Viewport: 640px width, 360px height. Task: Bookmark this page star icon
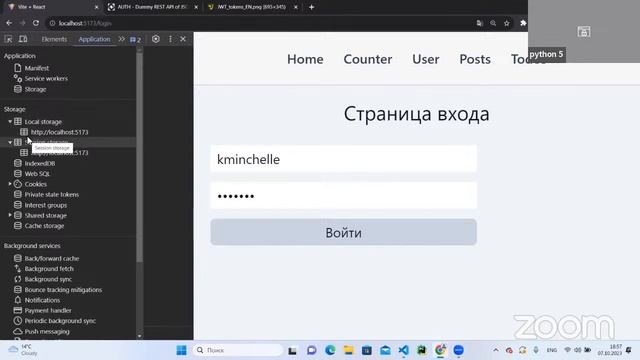coord(507,23)
